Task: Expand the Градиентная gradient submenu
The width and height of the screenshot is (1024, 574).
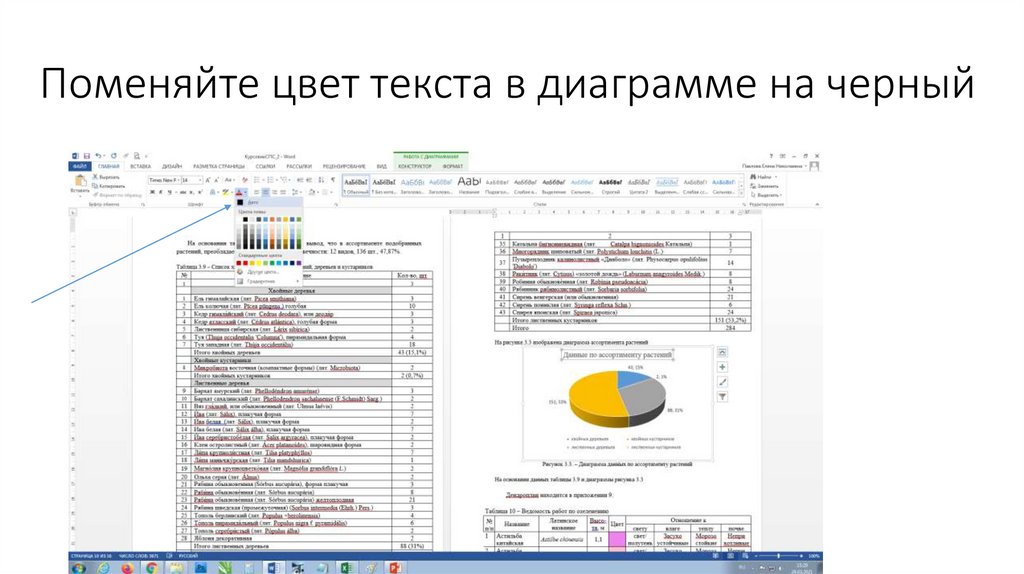Action: tap(269, 281)
